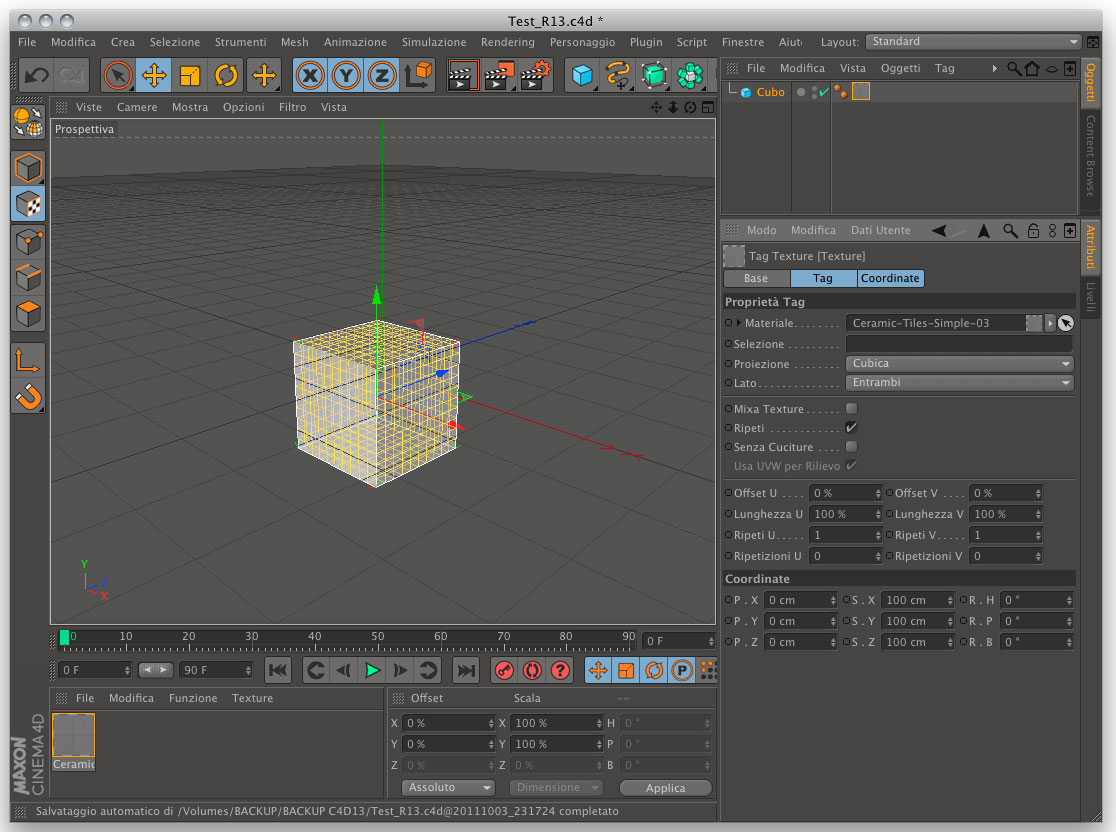Screen dimensions: 1116x832
Task: Click the Applica button
Action: 665,788
